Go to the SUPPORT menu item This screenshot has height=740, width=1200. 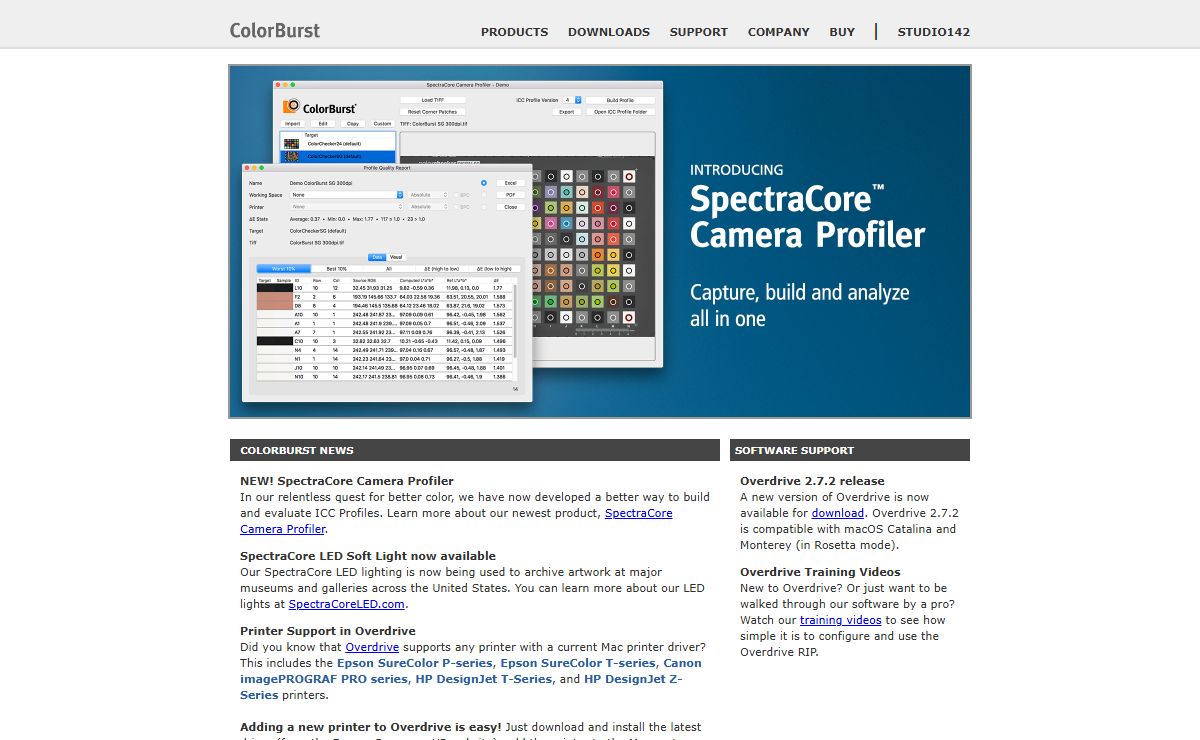coord(699,32)
